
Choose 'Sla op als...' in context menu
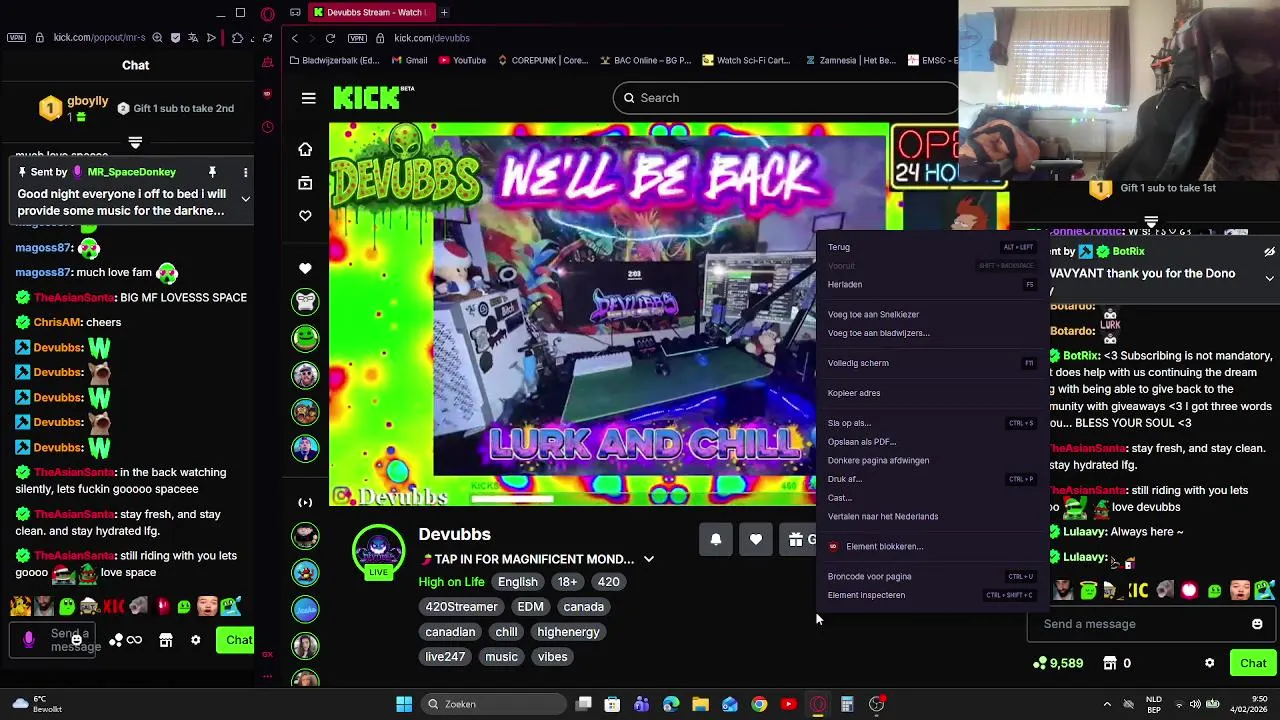click(x=930, y=423)
